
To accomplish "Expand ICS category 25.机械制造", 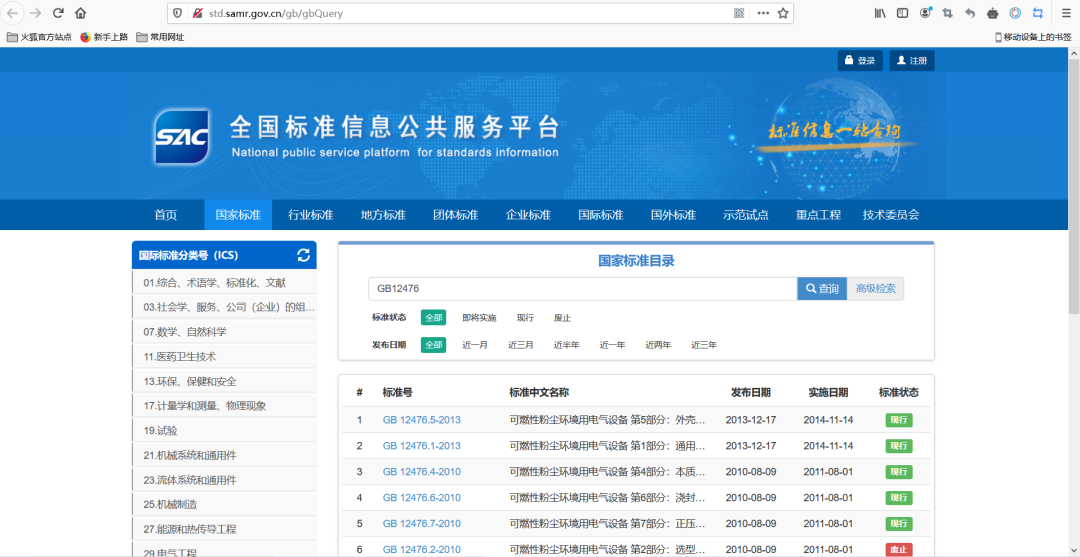I will 225,505.
